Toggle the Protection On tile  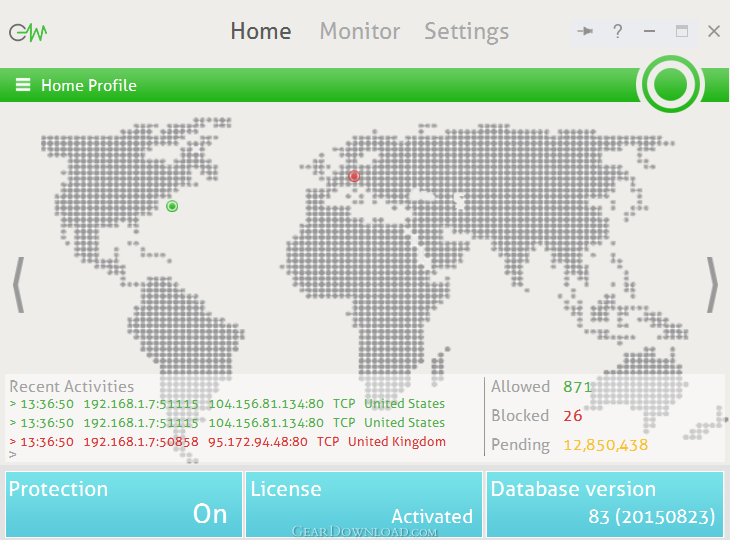pyautogui.click(x=123, y=504)
